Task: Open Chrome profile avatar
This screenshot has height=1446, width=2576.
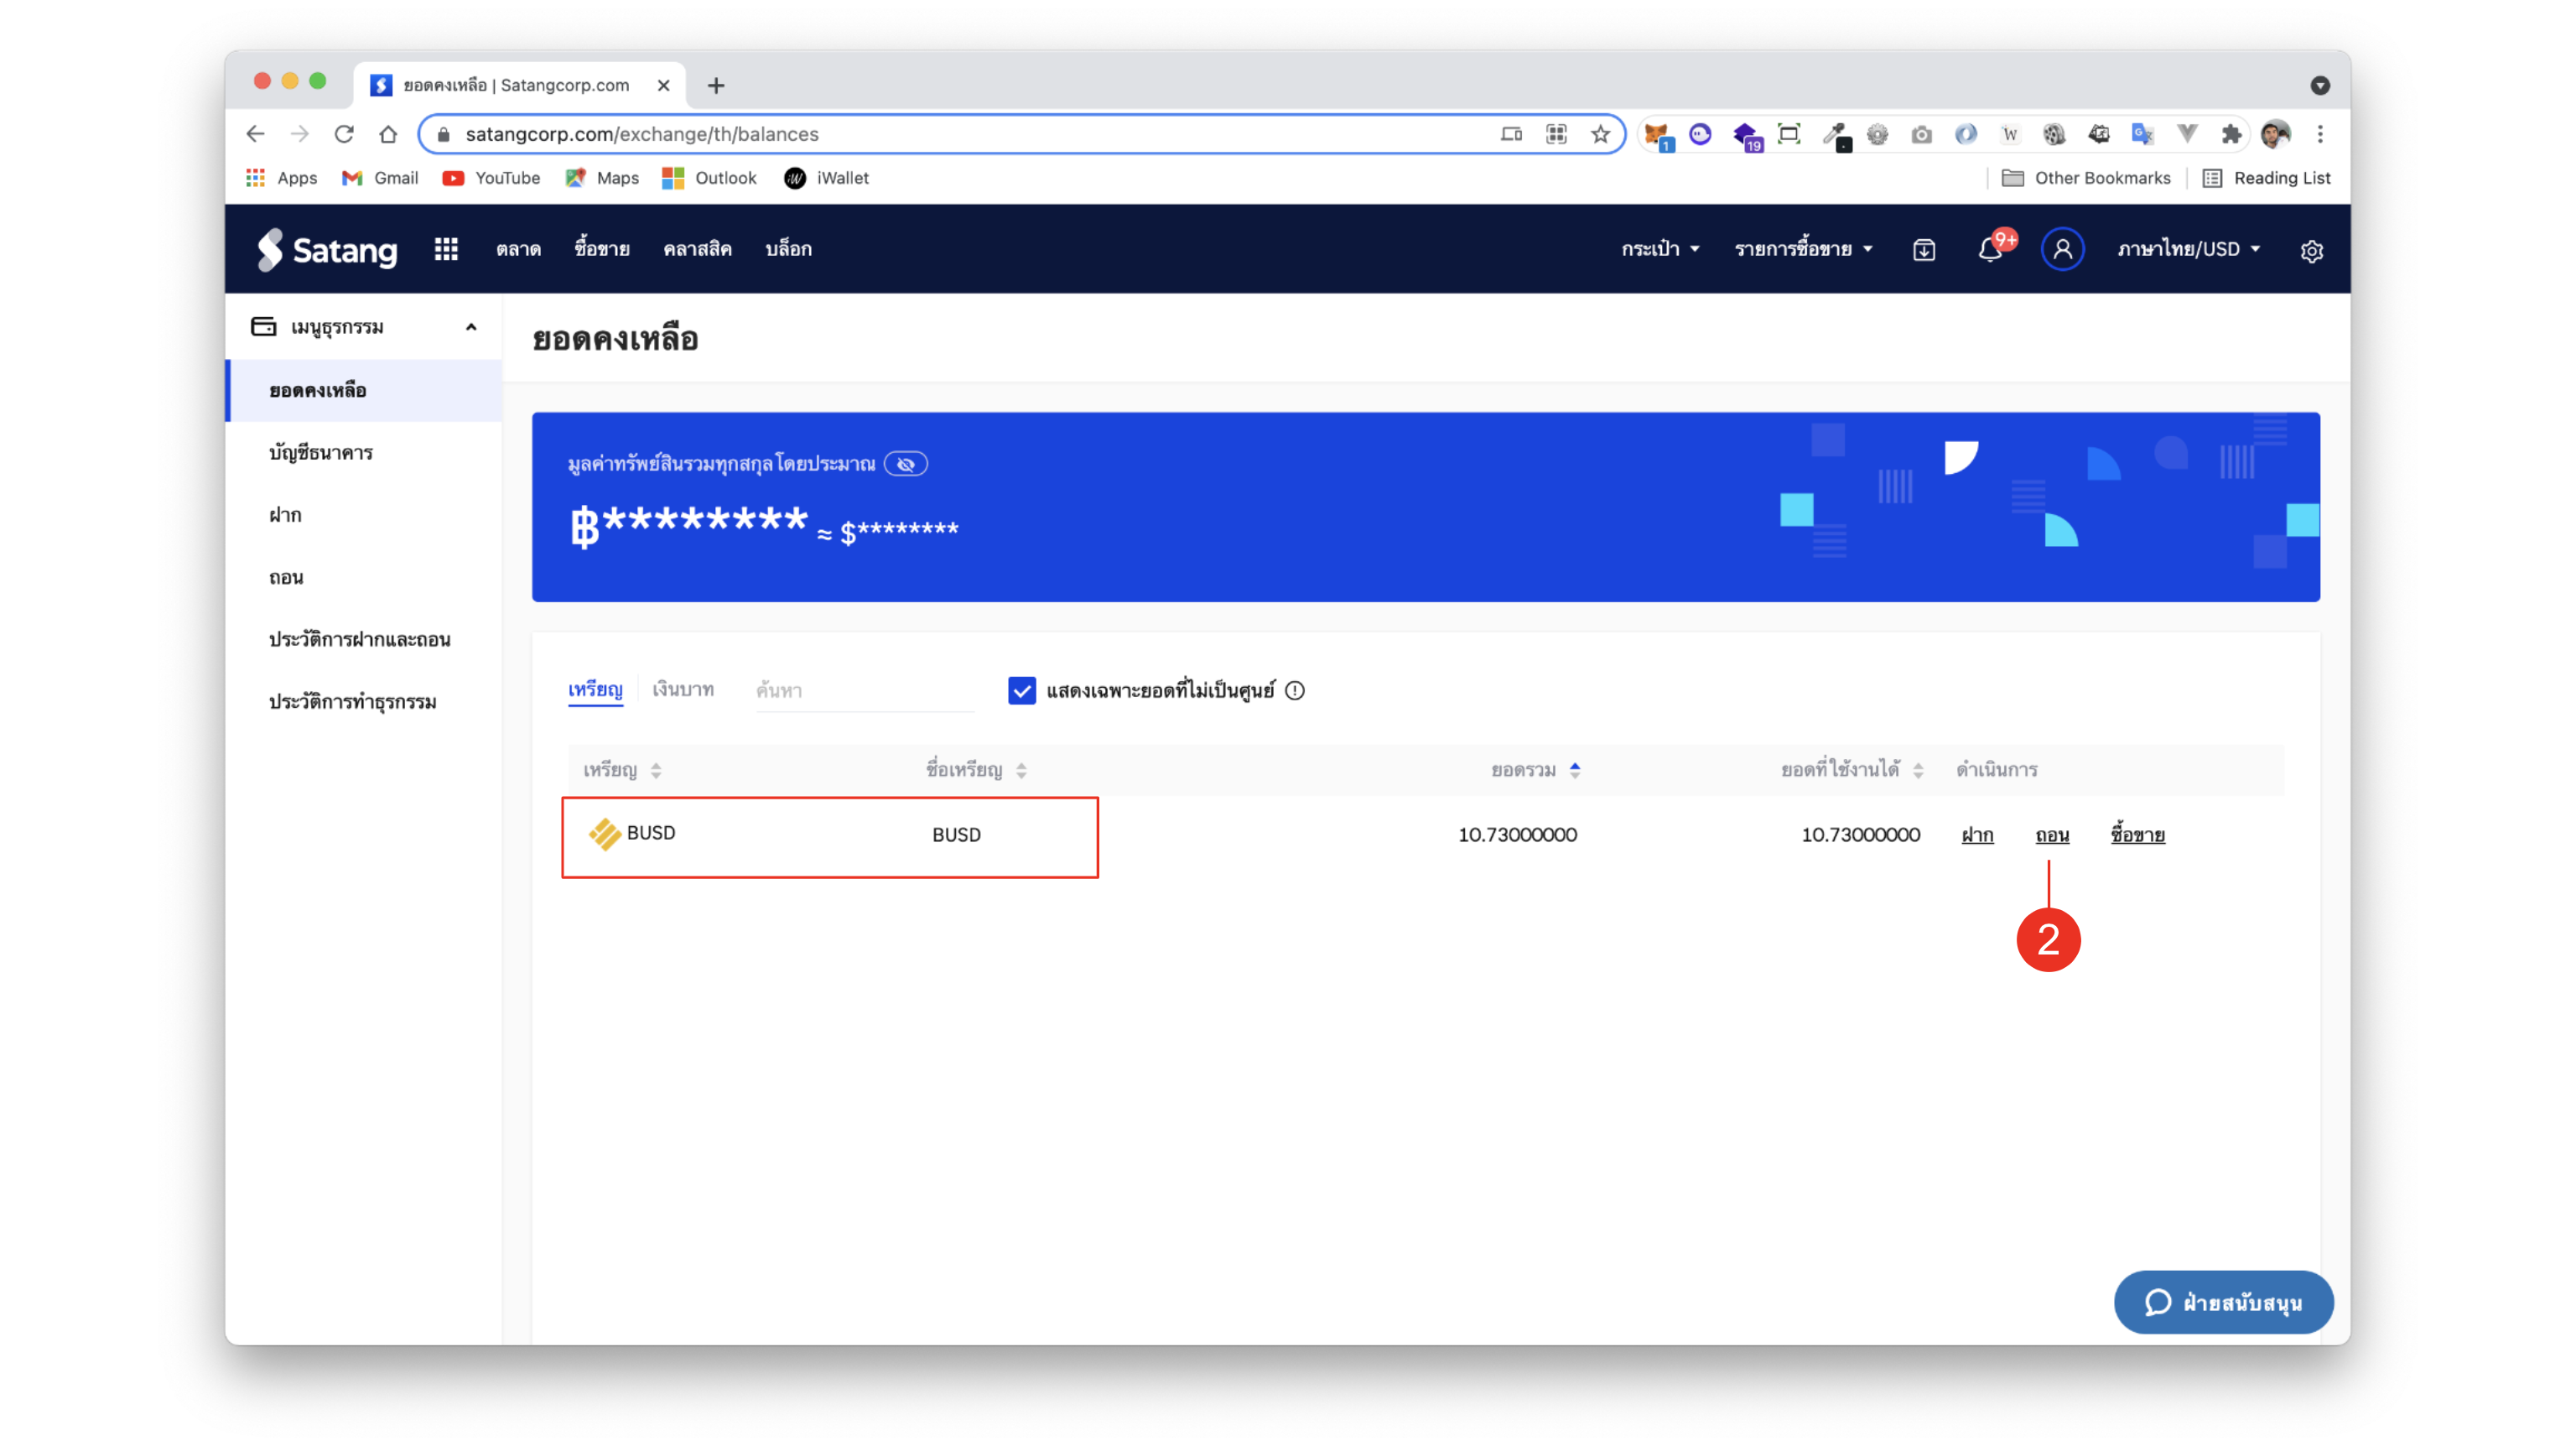Action: coord(2276,134)
